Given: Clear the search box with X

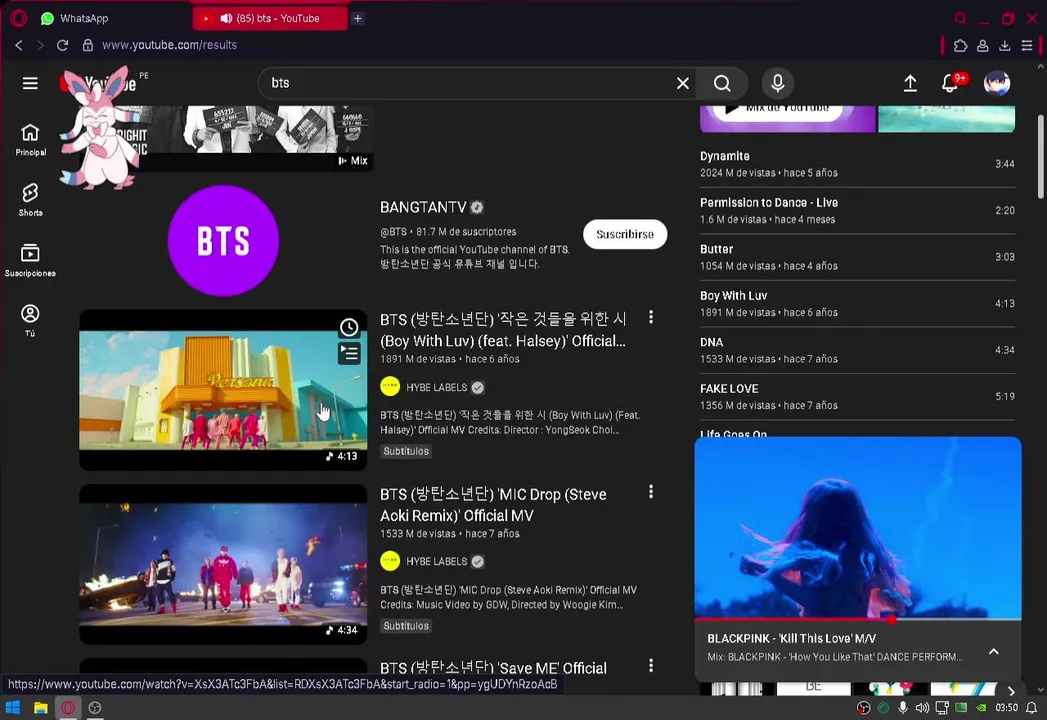Looking at the screenshot, I should pyautogui.click(x=682, y=83).
